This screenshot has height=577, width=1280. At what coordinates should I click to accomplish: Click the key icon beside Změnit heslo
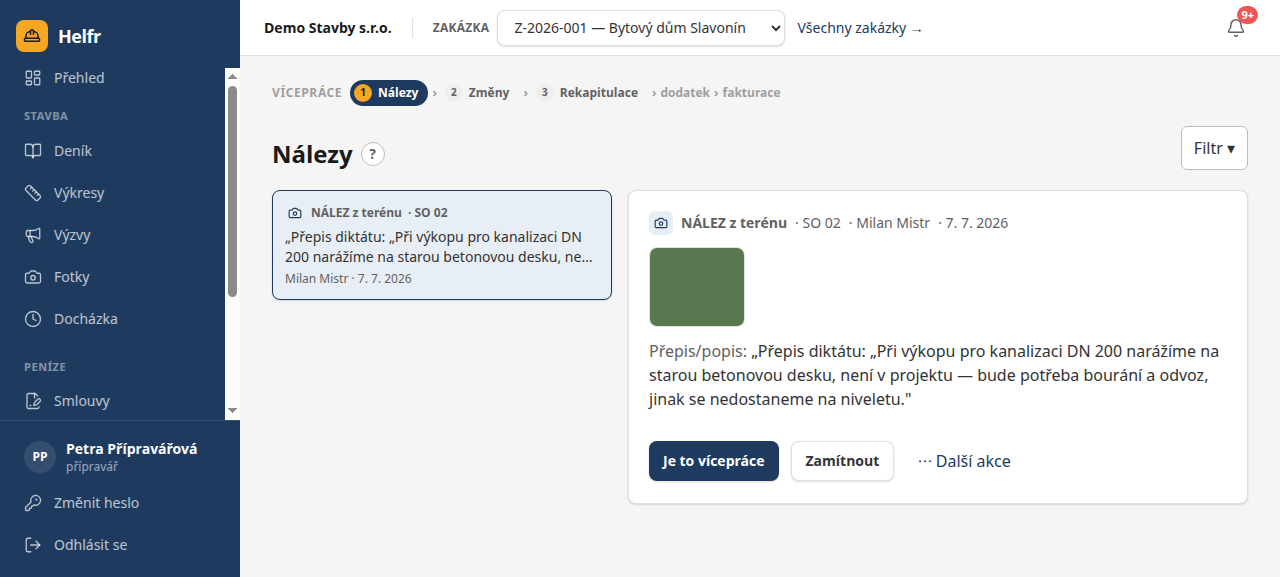coord(33,503)
